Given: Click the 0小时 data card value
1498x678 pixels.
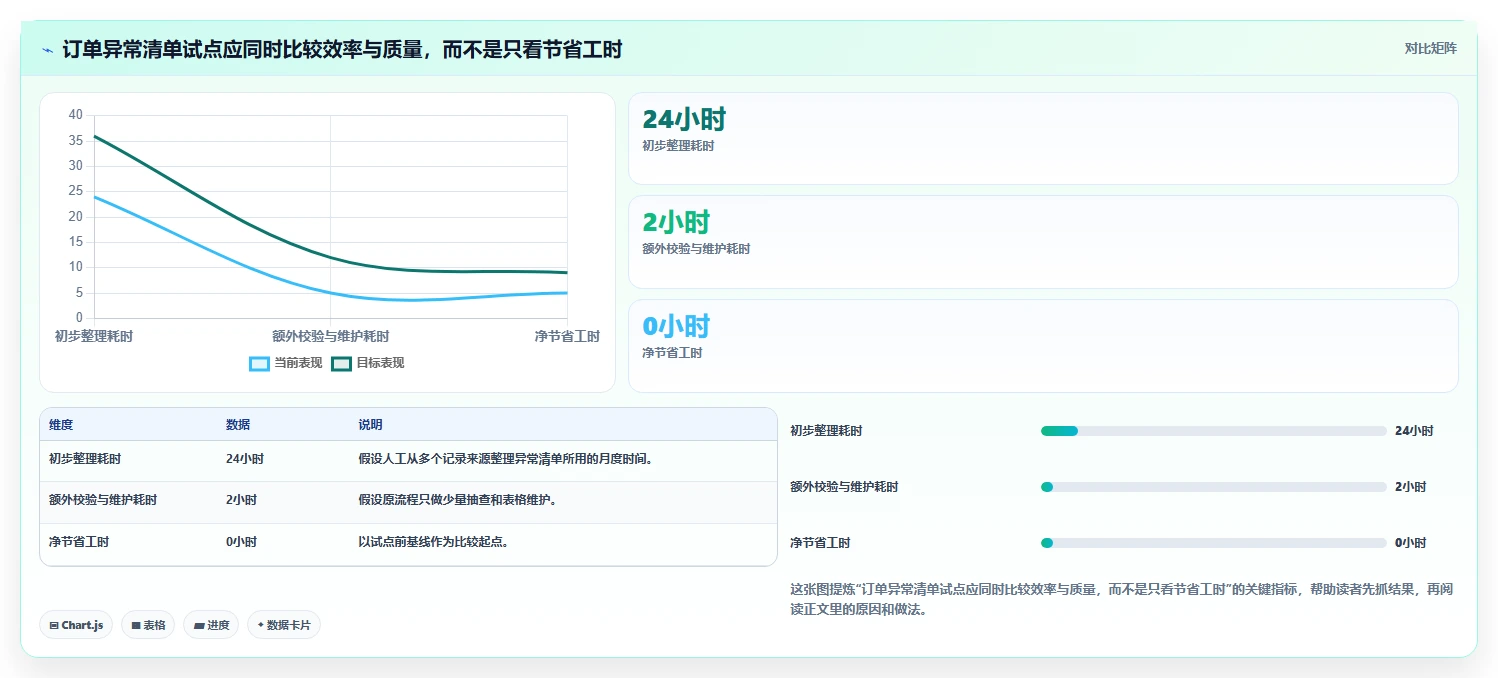Looking at the screenshot, I should pyautogui.click(x=676, y=327).
